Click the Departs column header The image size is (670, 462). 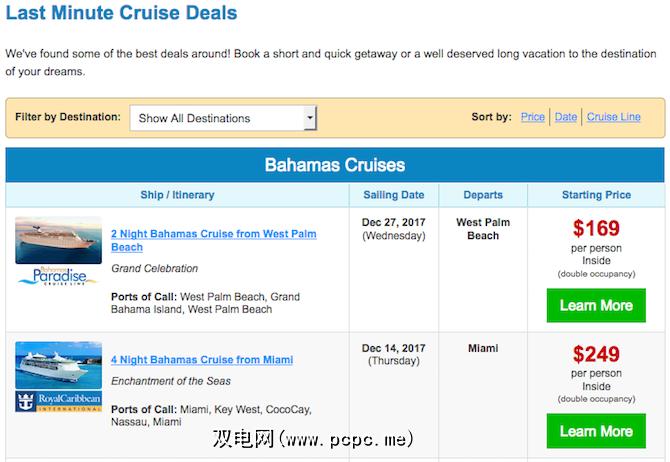click(x=483, y=195)
